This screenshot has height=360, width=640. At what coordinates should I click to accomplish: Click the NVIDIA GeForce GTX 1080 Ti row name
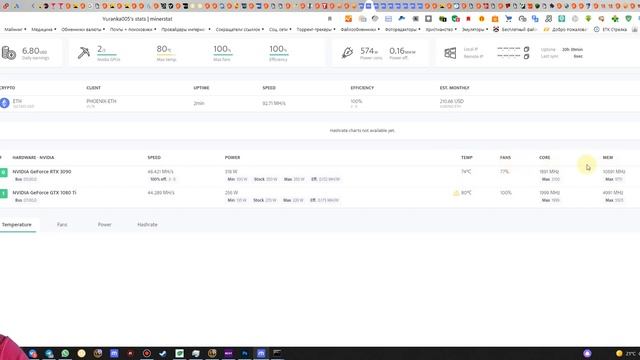pos(44,192)
